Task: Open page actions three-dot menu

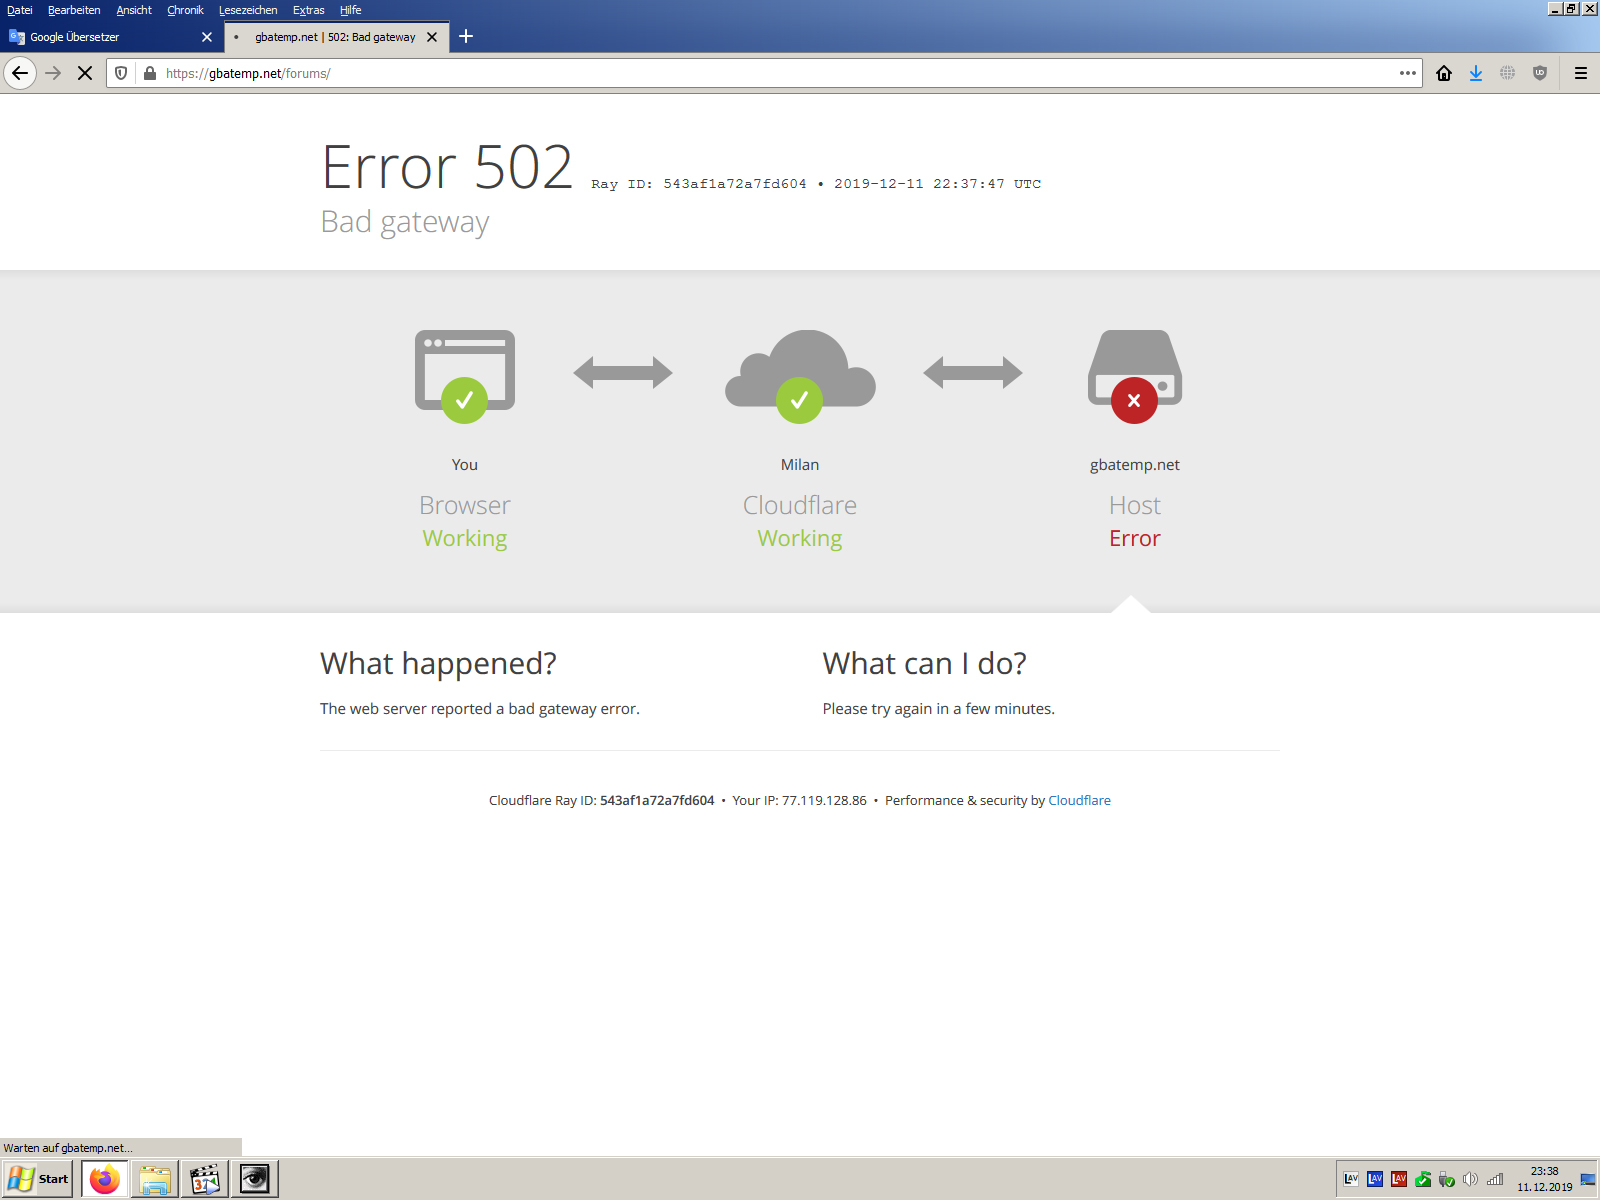Action: [x=1408, y=73]
